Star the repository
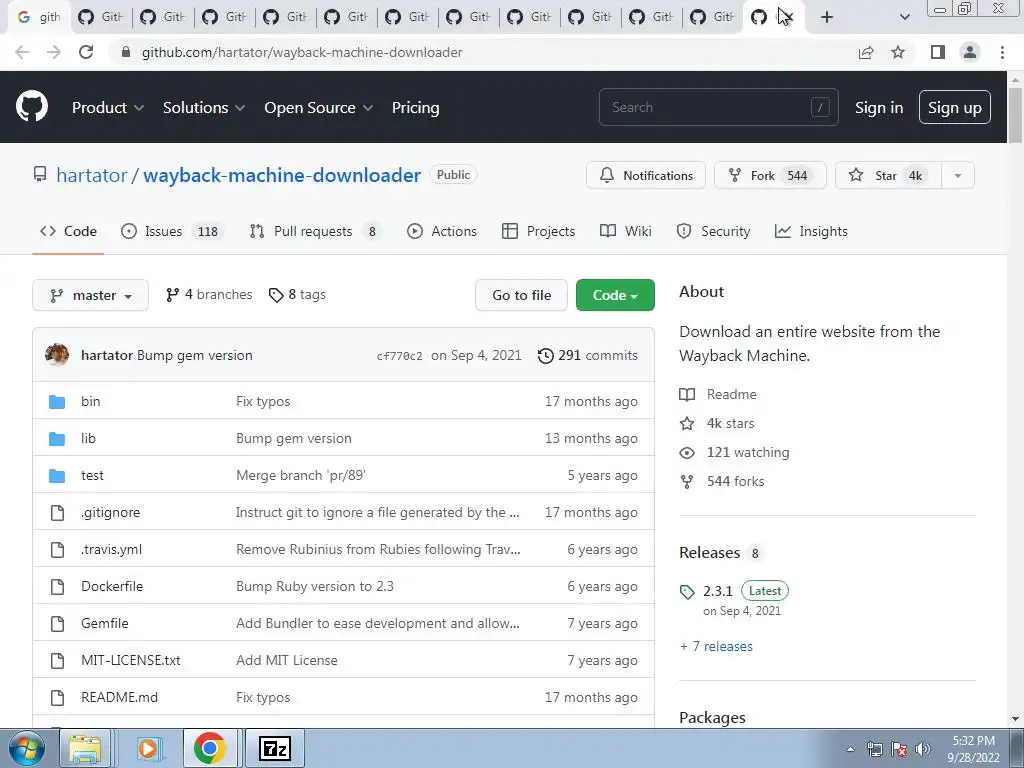This screenshot has height=768, width=1024. pos(888,175)
